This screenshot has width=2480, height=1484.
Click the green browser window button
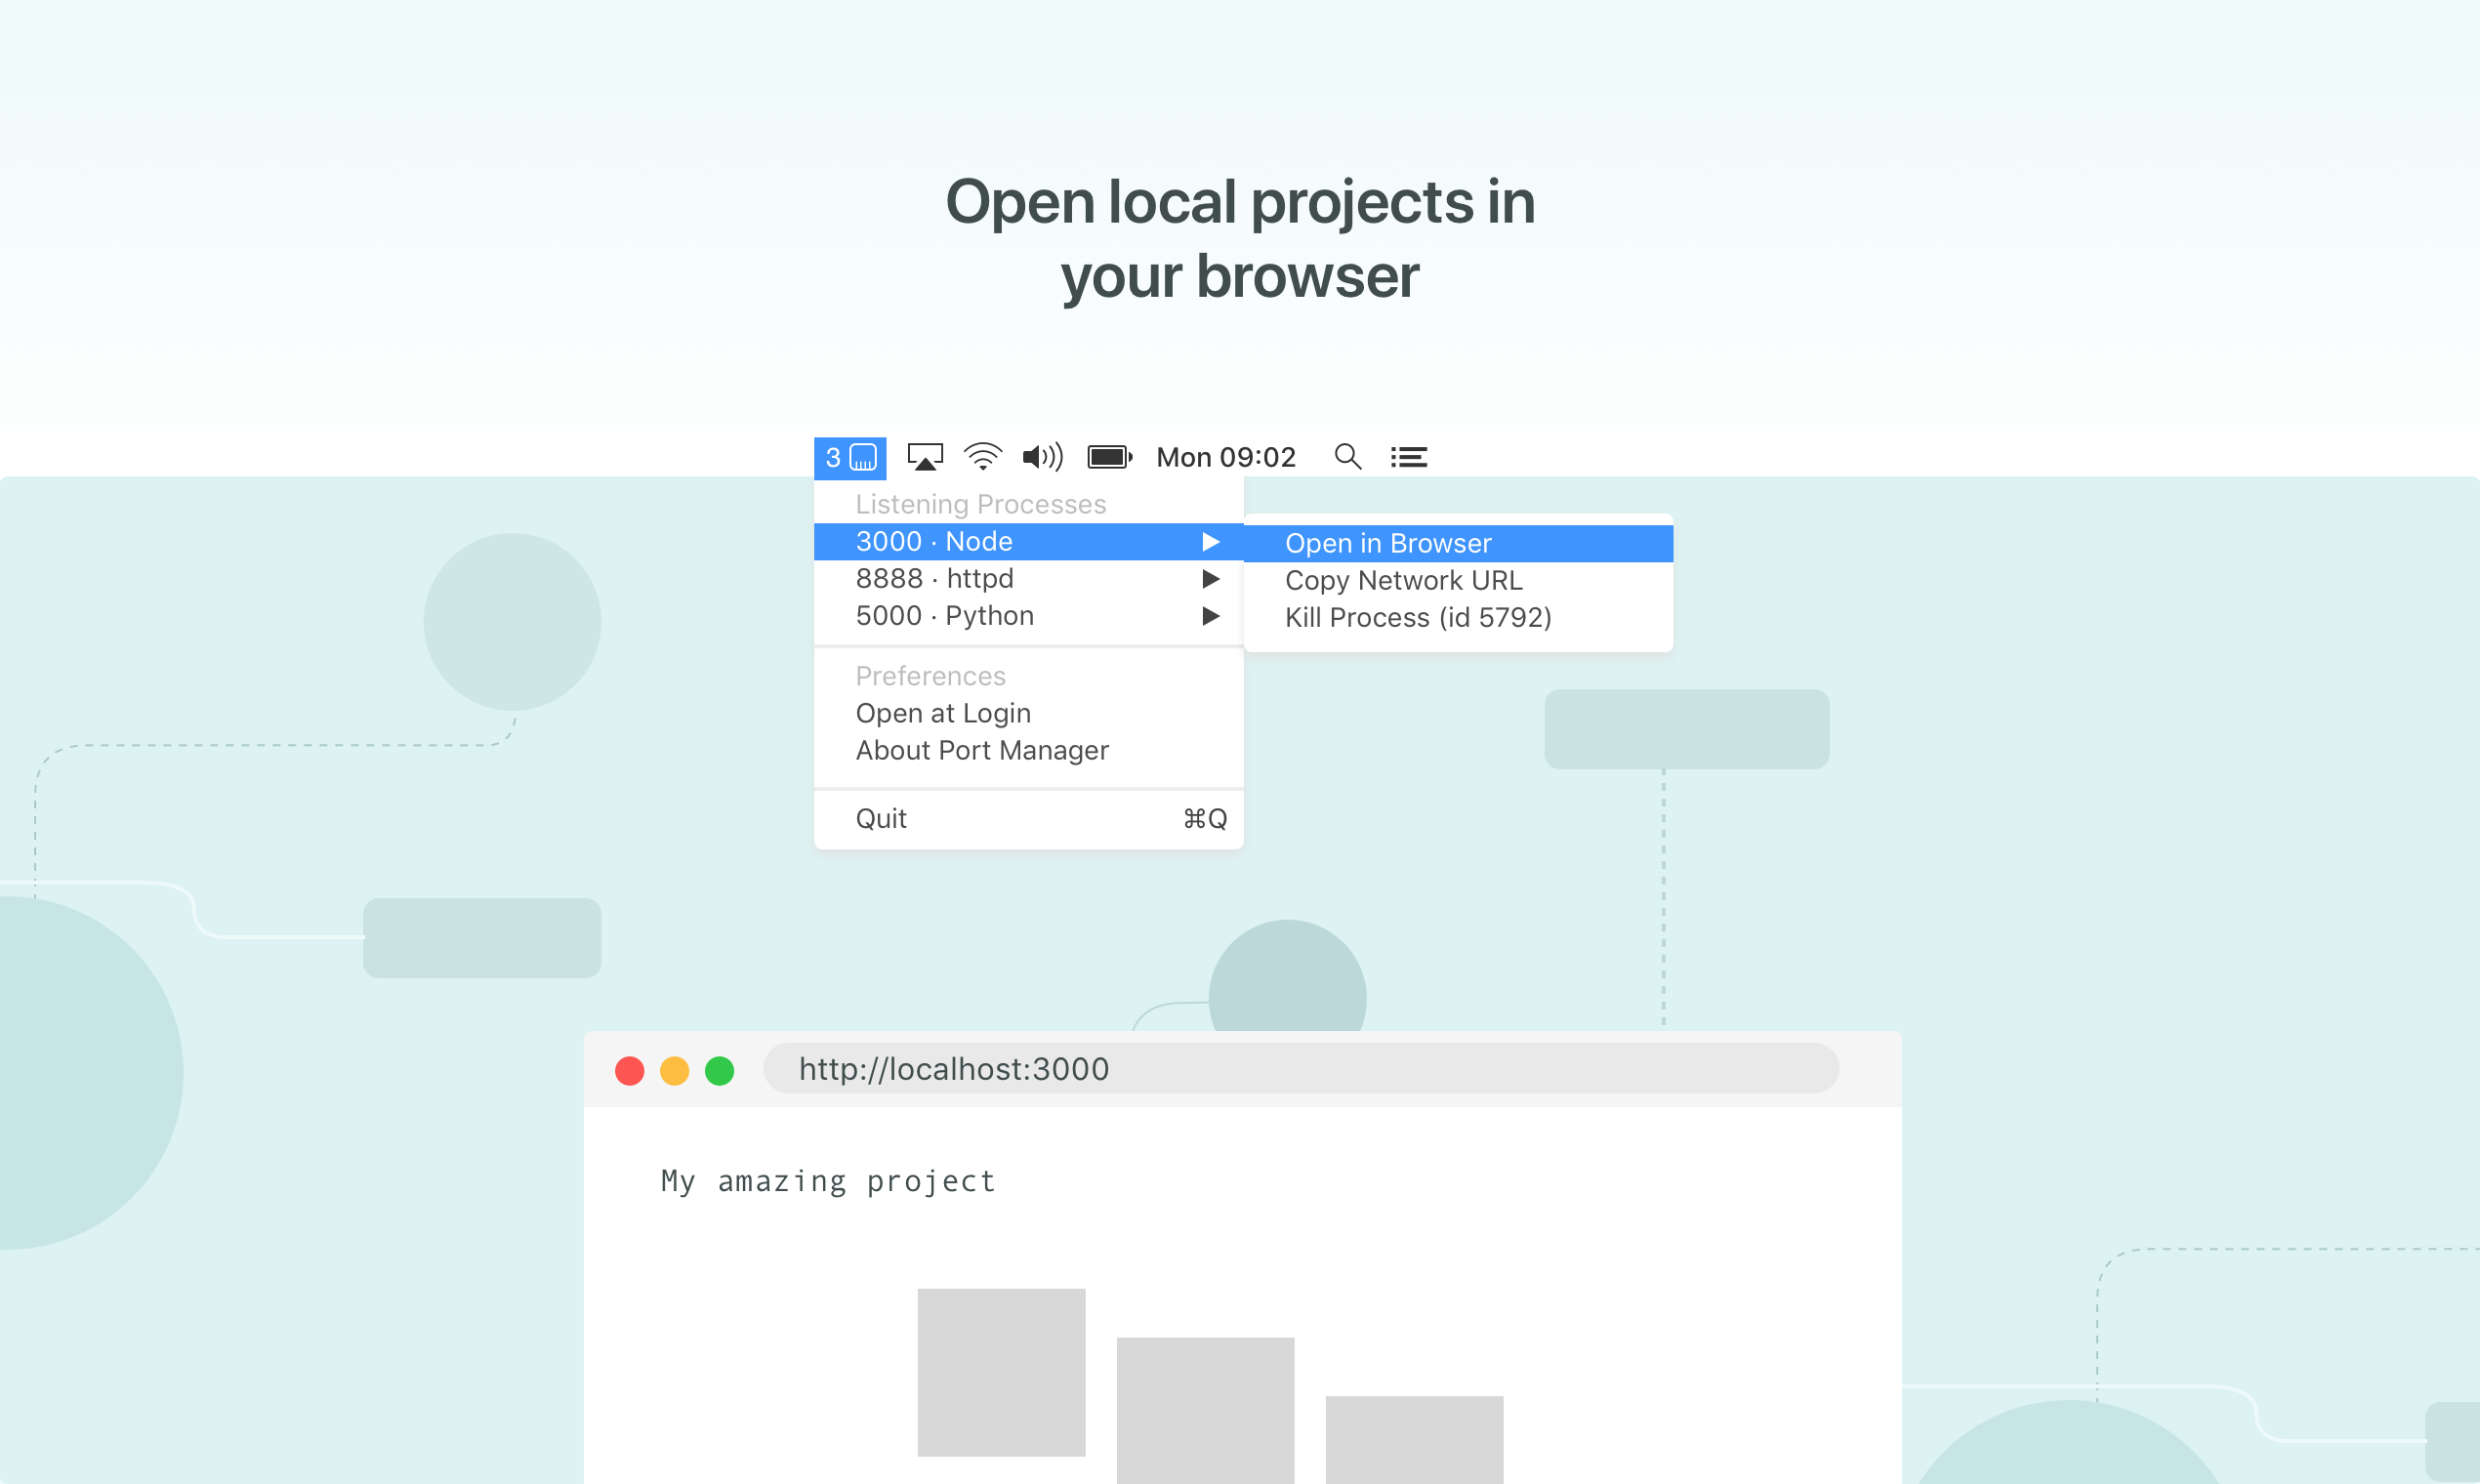[719, 1070]
